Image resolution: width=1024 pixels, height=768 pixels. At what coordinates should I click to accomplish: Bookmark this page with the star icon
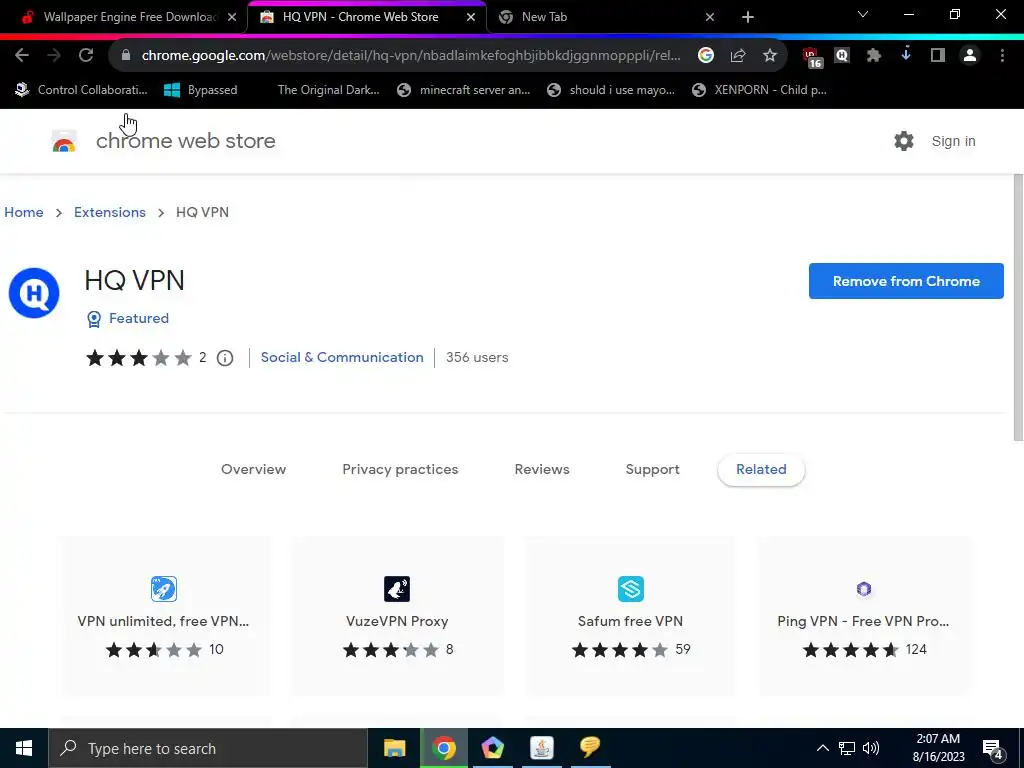(x=770, y=56)
